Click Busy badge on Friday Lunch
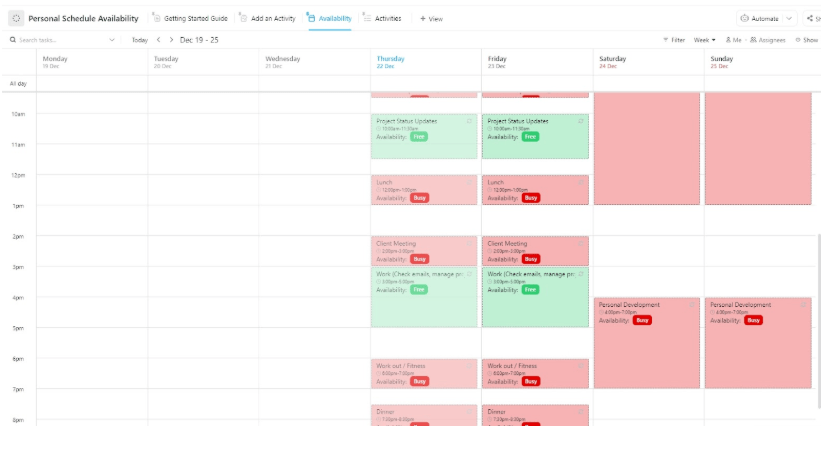The height and width of the screenshot is (463, 821). tap(531, 198)
